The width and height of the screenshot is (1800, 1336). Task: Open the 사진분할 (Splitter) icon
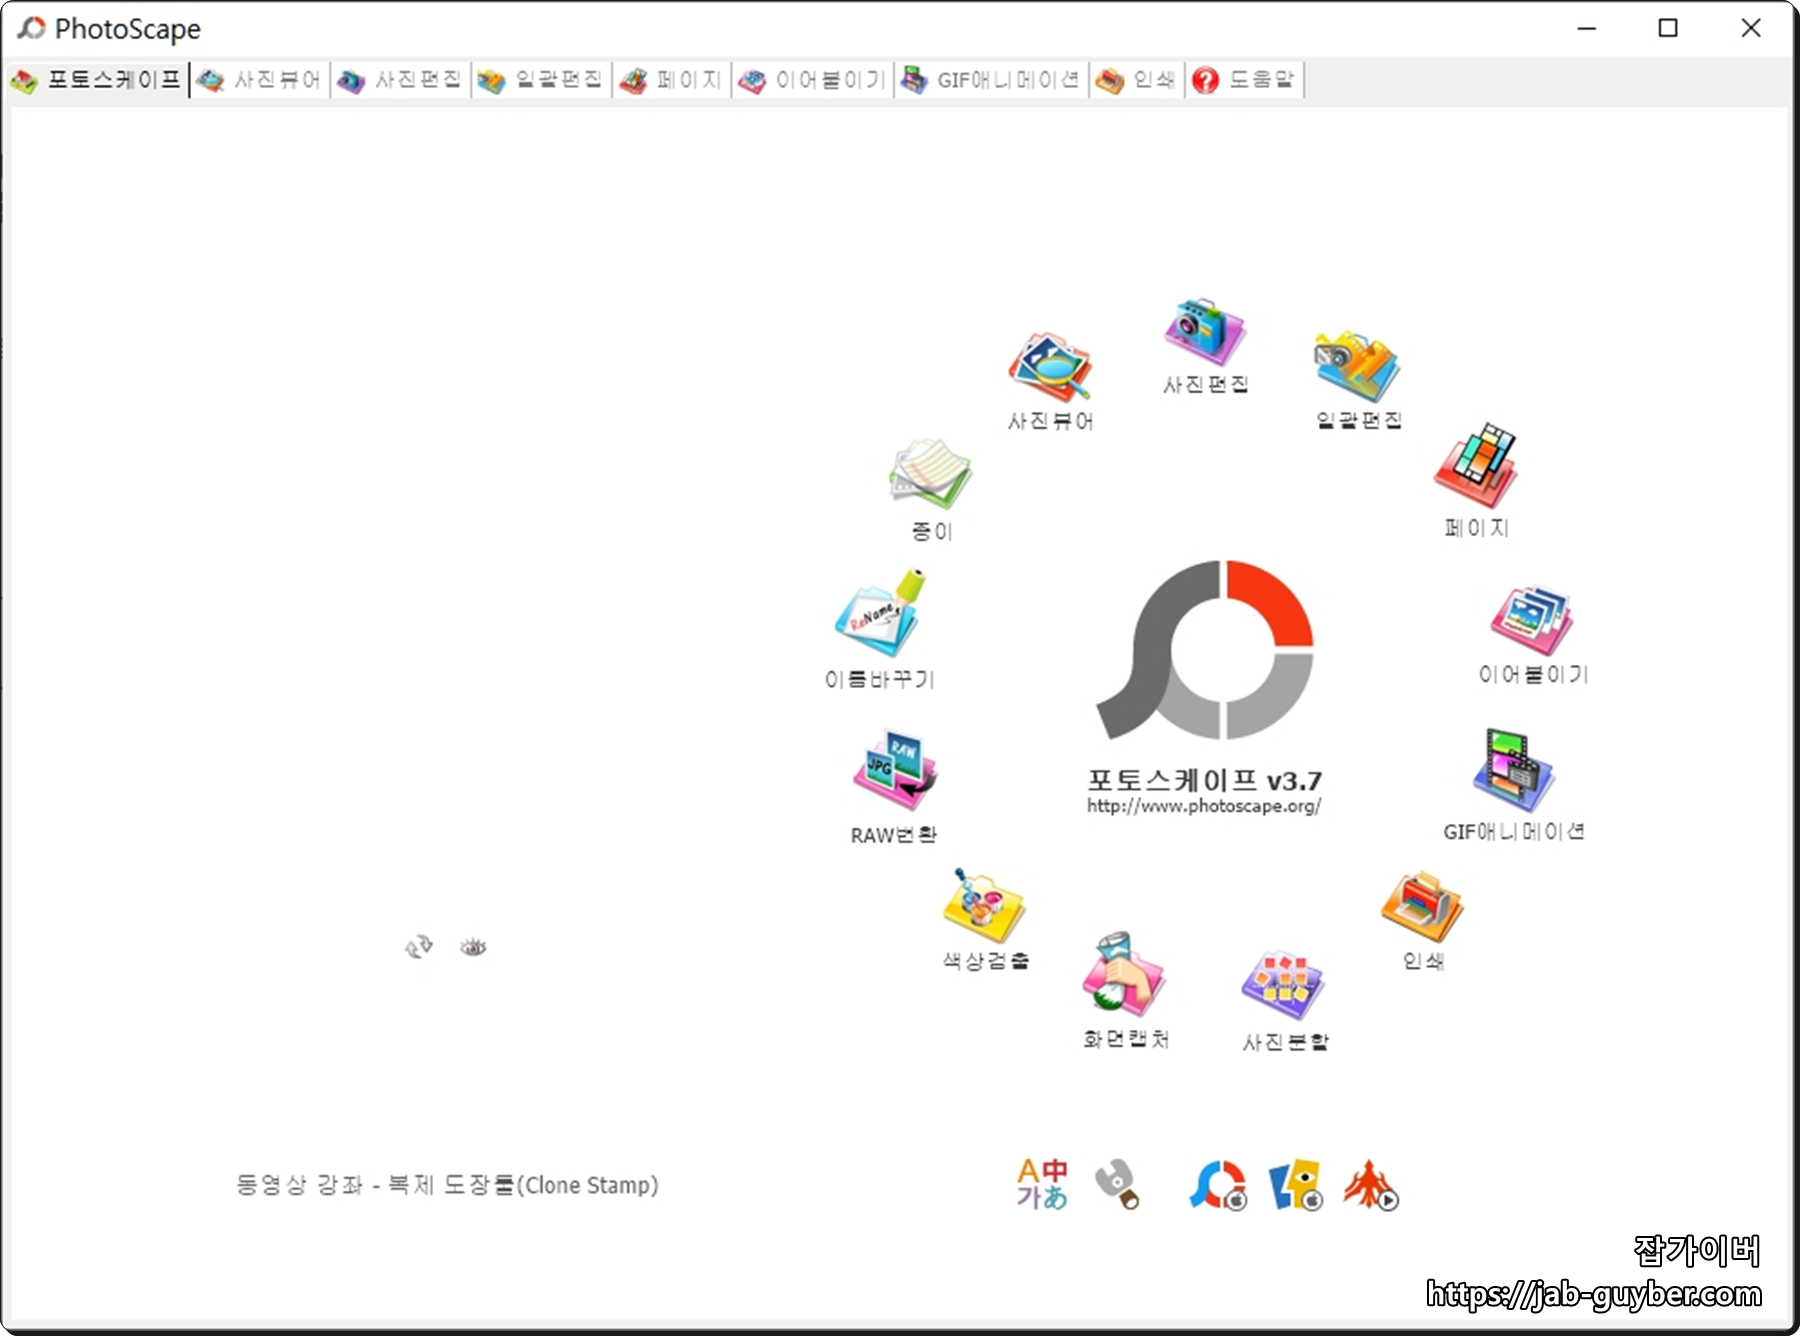click(1284, 984)
